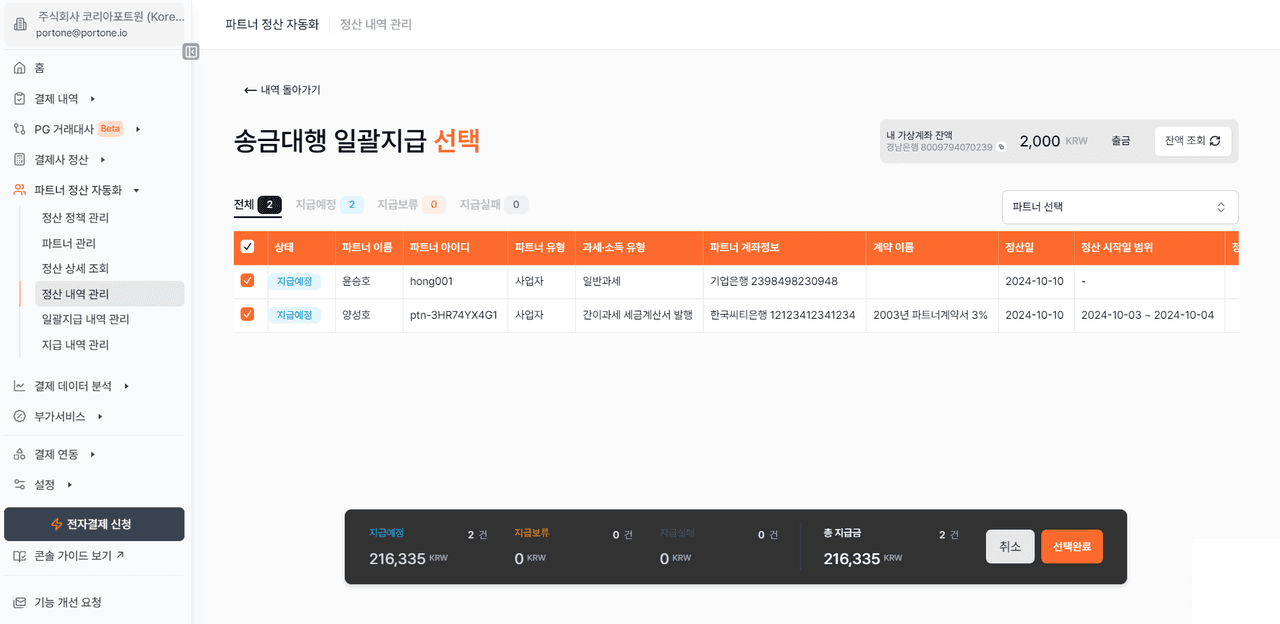Toggle the select-all checkbox in table header
1280x624 pixels.
(247, 247)
